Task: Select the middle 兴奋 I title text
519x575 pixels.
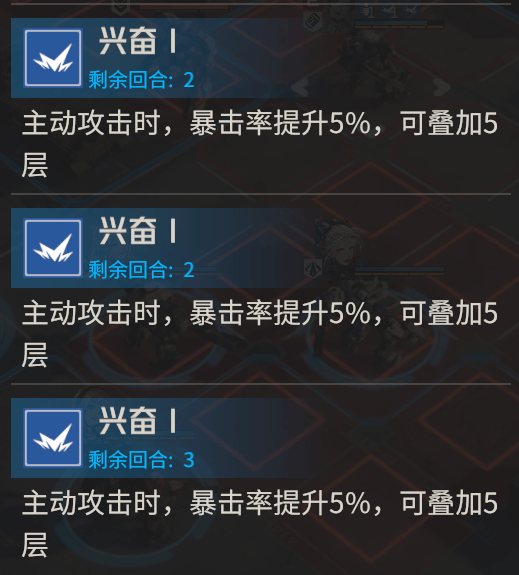Action: pyautogui.click(x=138, y=230)
